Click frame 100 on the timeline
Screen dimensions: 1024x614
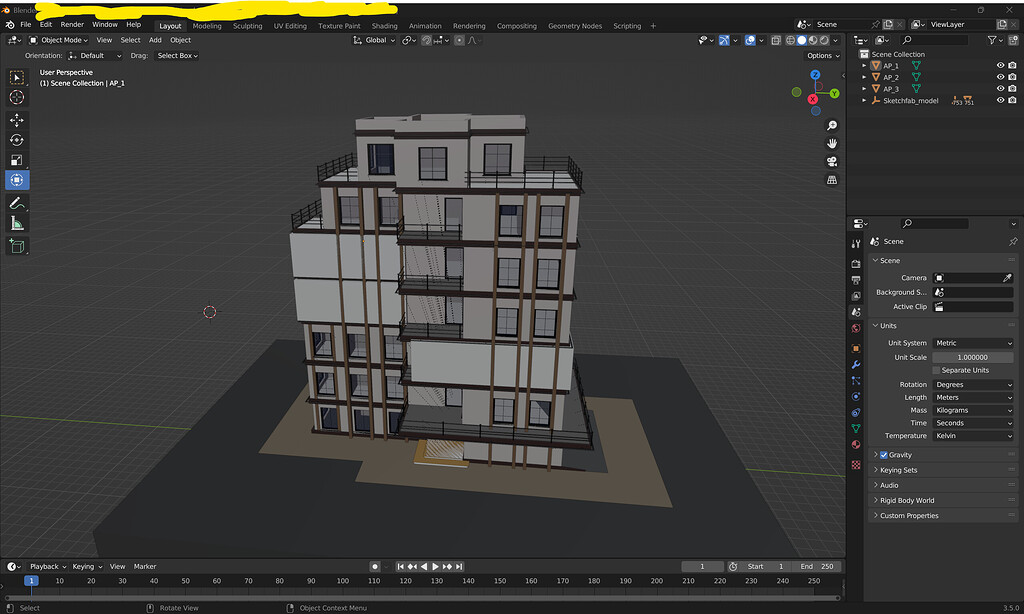click(343, 581)
